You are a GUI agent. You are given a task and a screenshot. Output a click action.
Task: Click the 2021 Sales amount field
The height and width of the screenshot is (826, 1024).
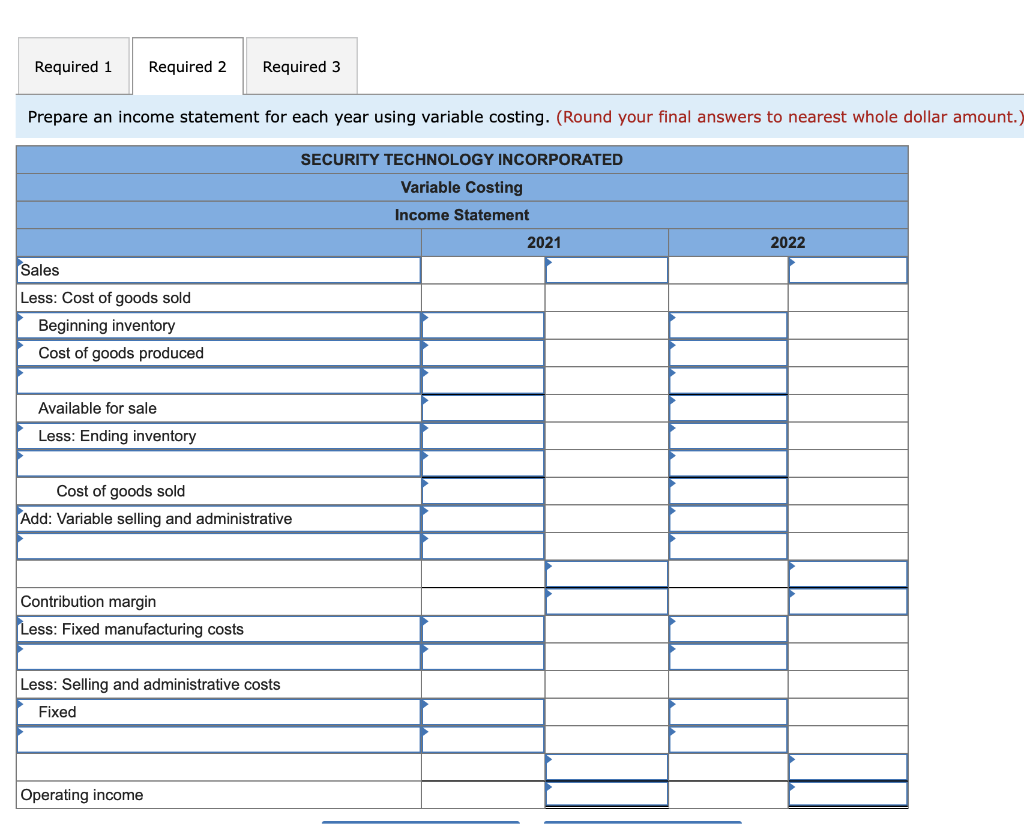point(607,270)
